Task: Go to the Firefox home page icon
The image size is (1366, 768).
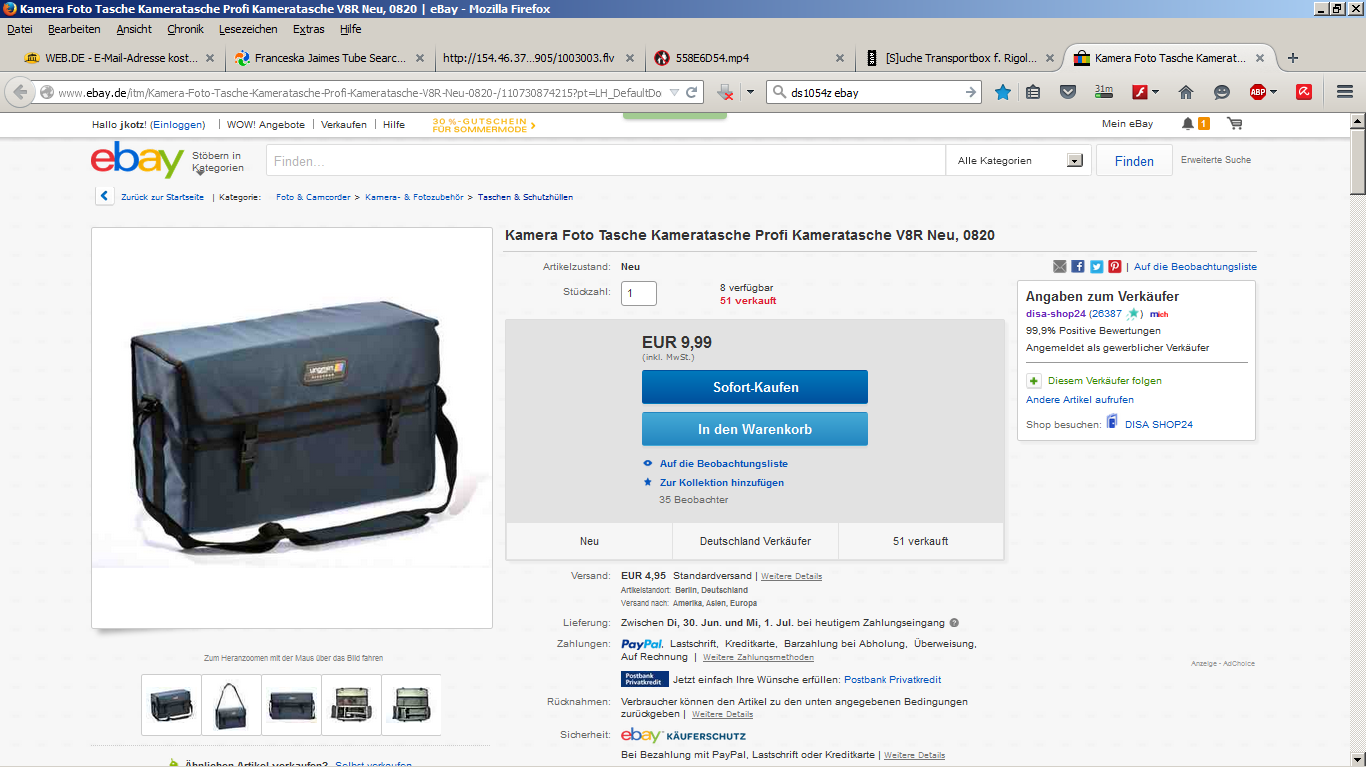Action: pyautogui.click(x=1186, y=92)
